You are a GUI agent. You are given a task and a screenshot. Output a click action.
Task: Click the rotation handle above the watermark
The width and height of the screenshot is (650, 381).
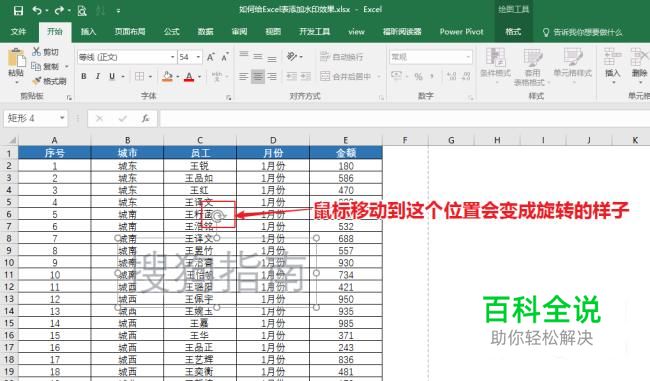point(217,215)
